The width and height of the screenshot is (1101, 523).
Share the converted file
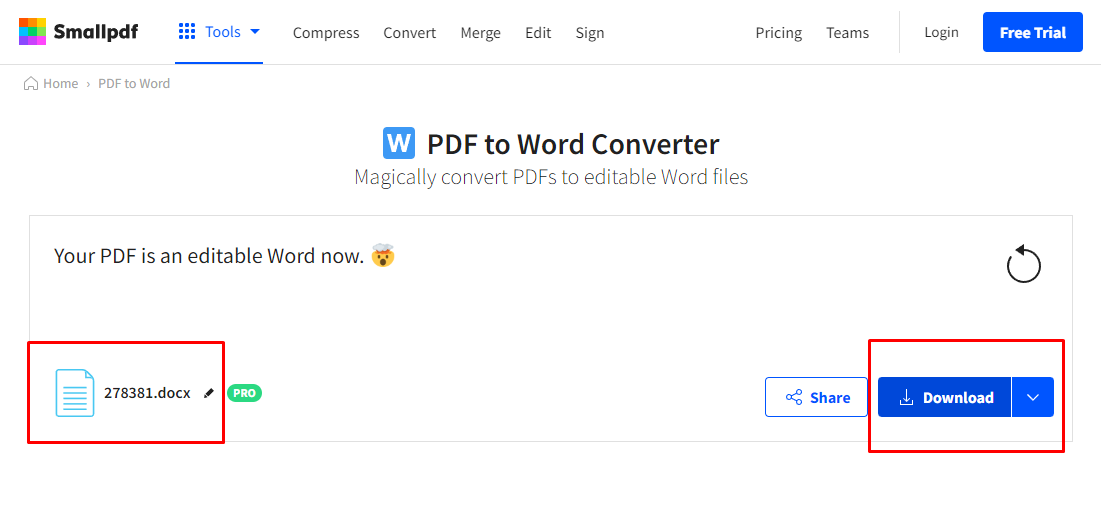[x=817, y=397]
